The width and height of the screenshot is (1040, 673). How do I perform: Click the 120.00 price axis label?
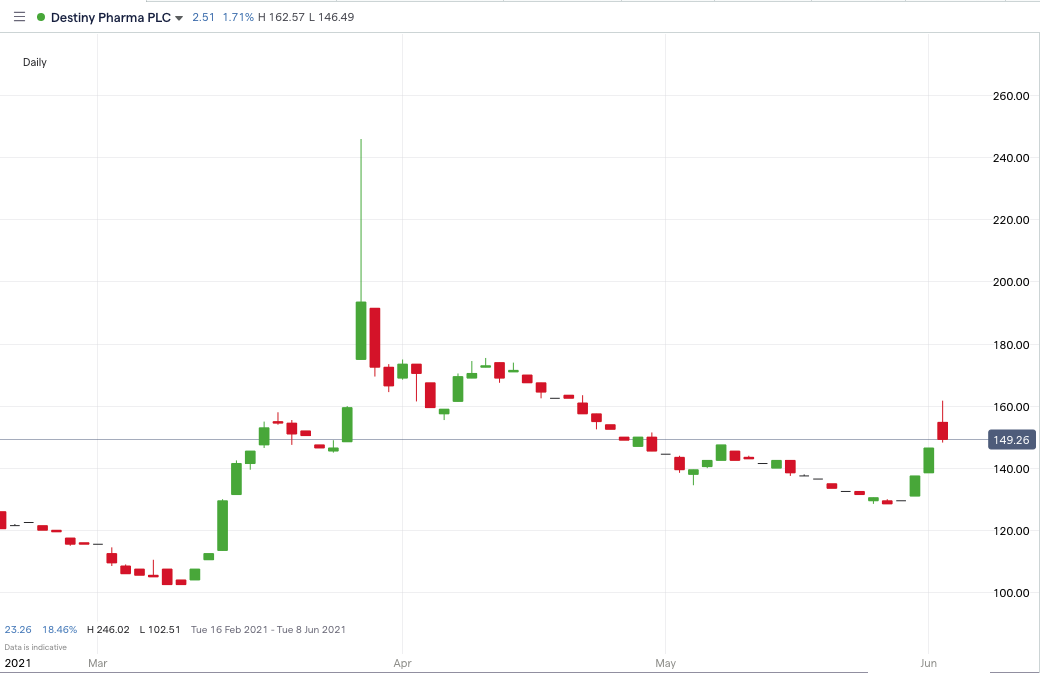1011,531
